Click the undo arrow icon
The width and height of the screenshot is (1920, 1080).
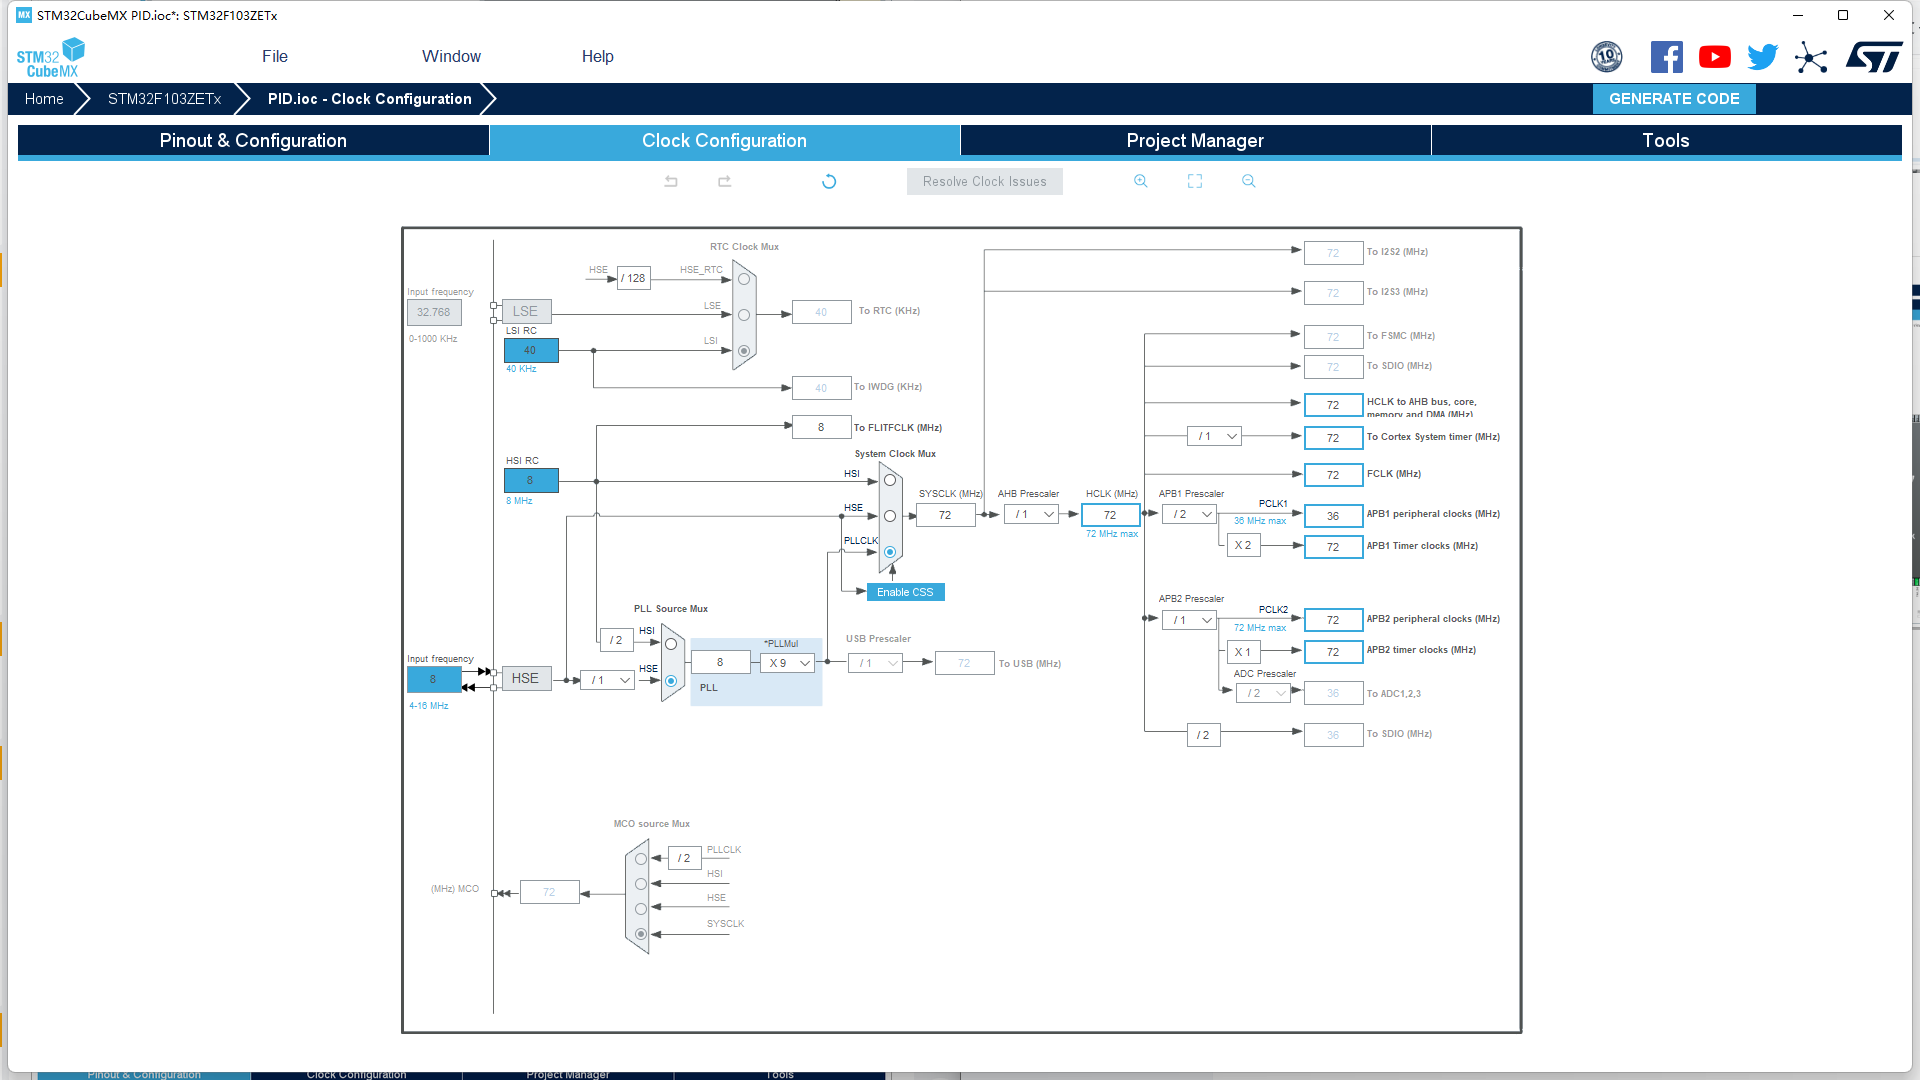[670, 181]
